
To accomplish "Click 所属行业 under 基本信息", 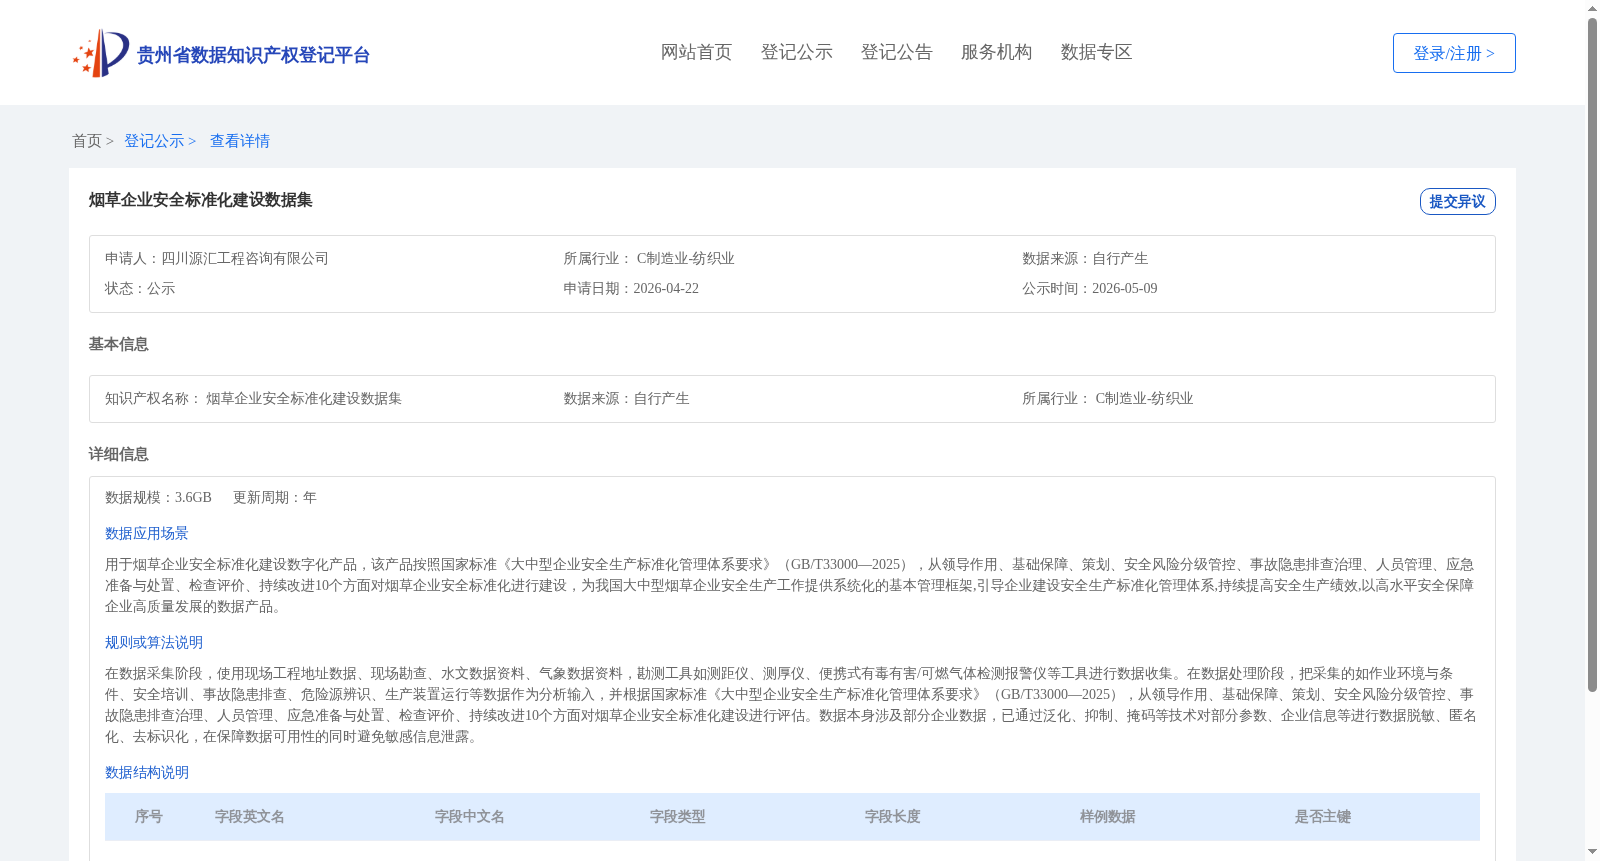I will click(x=1108, y=398).
